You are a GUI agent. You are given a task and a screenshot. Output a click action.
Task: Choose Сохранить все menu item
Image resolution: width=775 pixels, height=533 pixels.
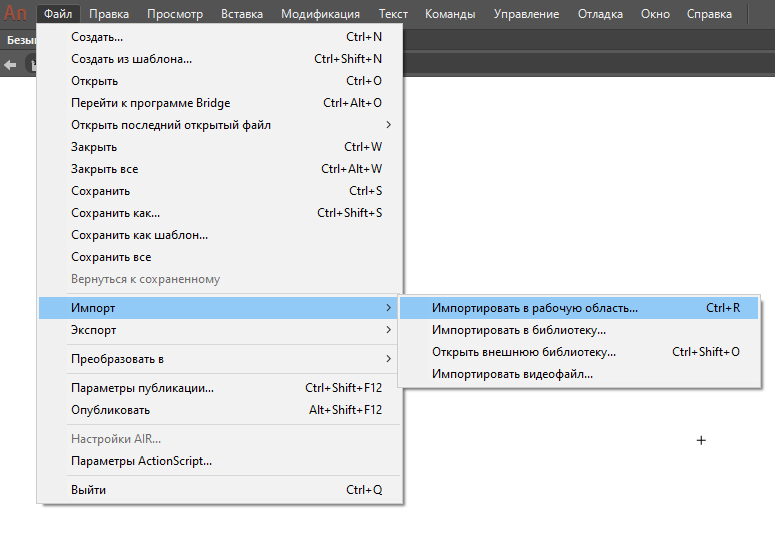pos(220,257)
